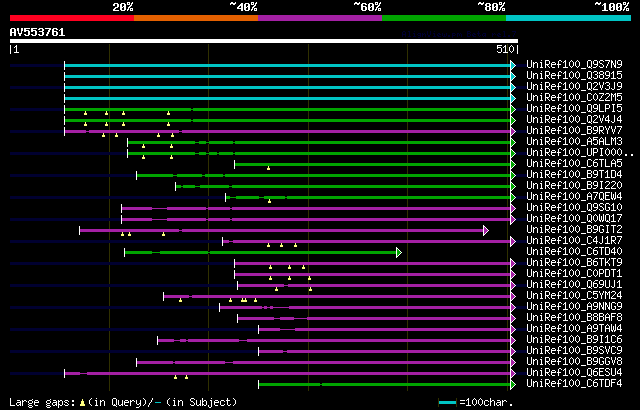Image resolution: width=640 pixels, height=410 pixels.
Task: Open subject UniRef100_C0Z2M5
Action: pyautogui.click(x=574, y=98)
